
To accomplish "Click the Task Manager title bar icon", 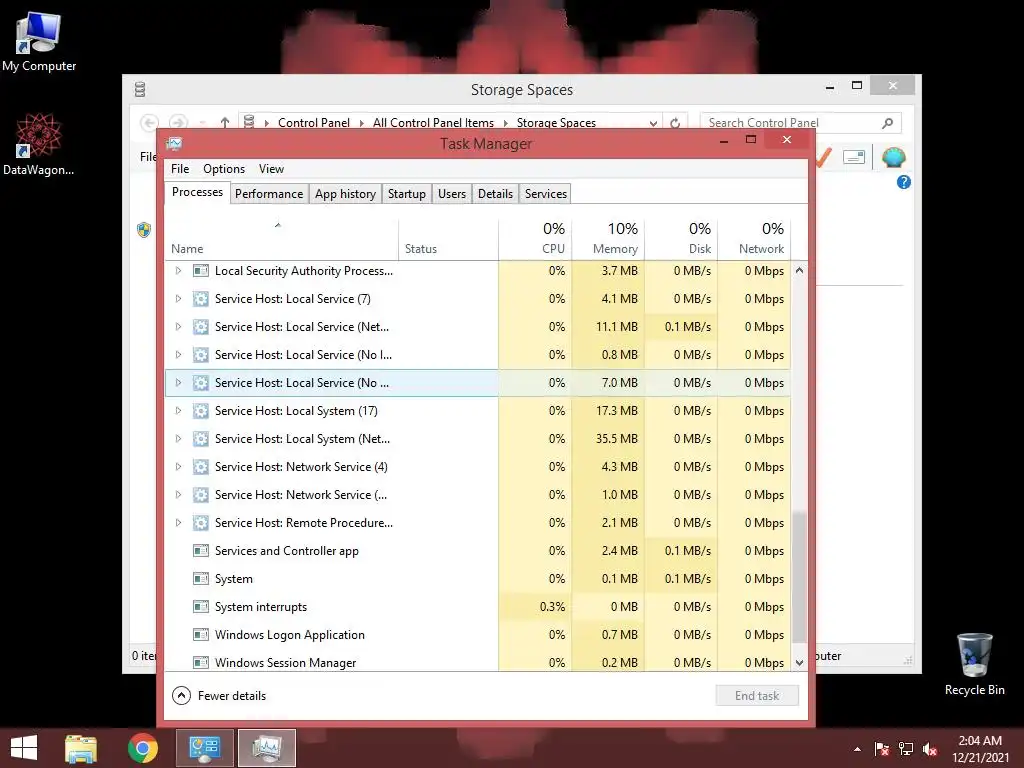I will point(174,144).
